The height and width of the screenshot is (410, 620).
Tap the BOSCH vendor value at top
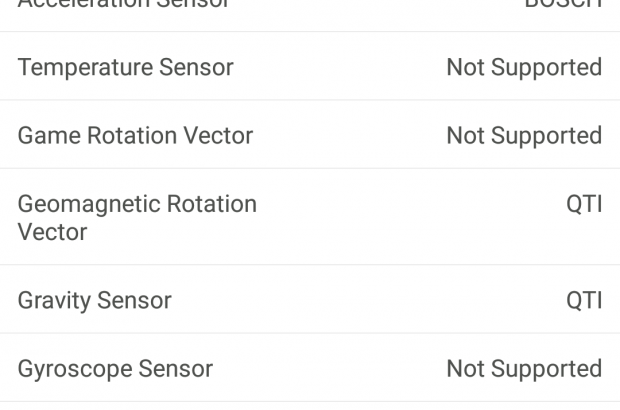(563, 4)
